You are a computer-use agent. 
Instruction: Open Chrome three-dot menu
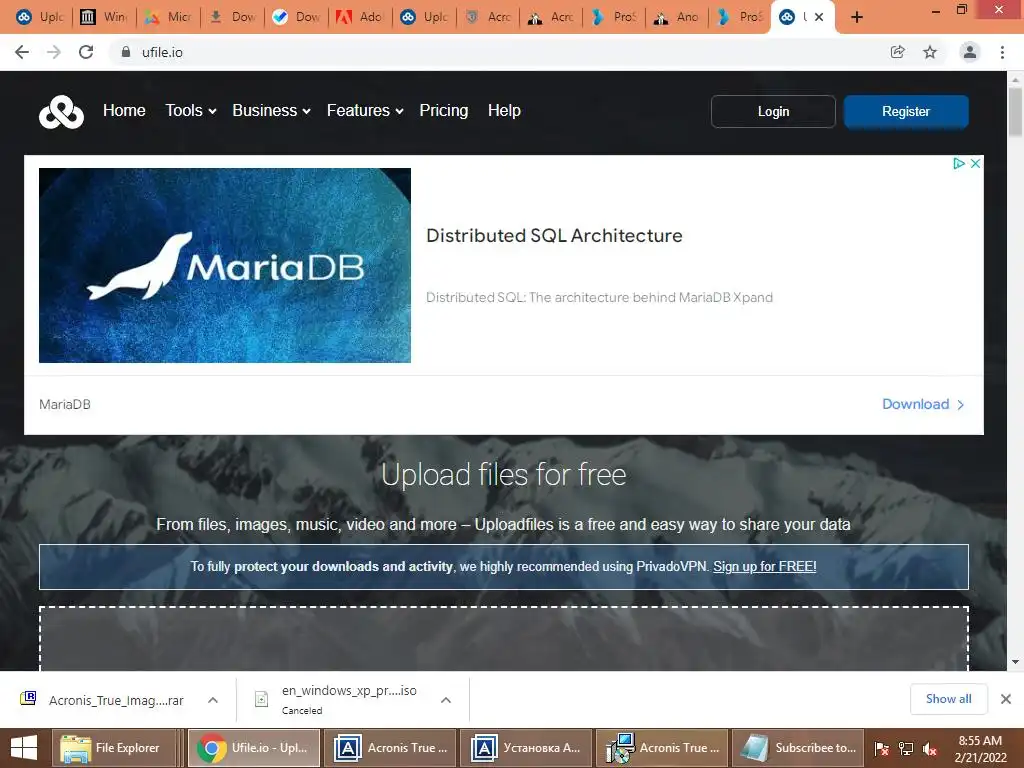(x=1002, y=52)
